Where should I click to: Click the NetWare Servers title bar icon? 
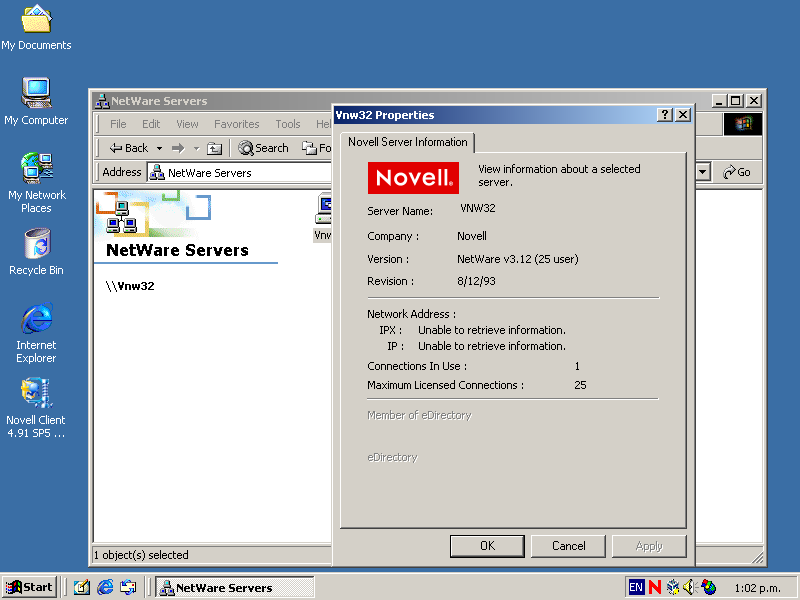tap(102, 101)
